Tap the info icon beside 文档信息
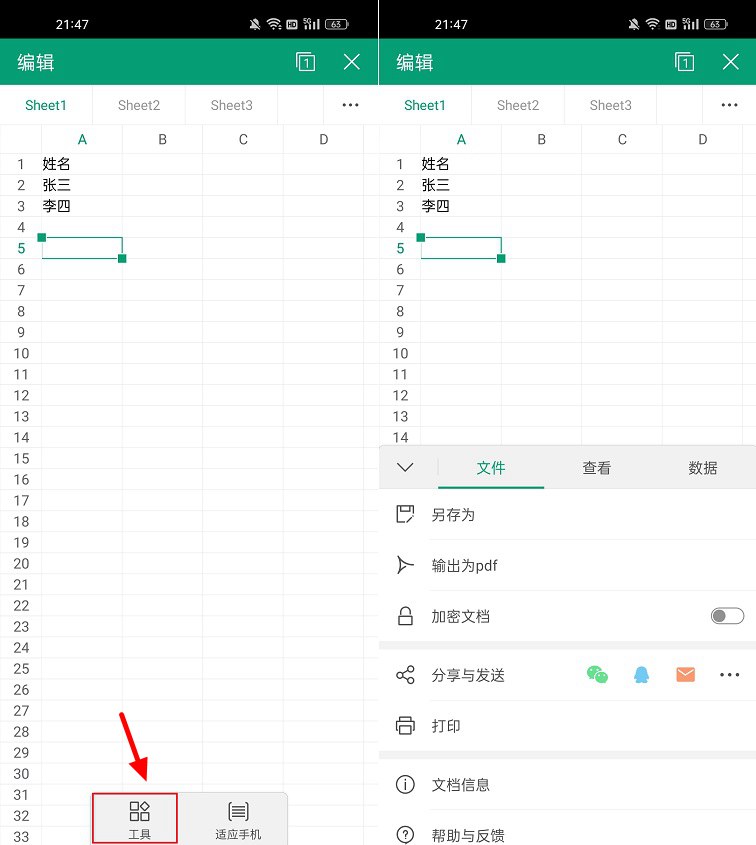This screenshot has height=845, width=756. pos(405,784)
